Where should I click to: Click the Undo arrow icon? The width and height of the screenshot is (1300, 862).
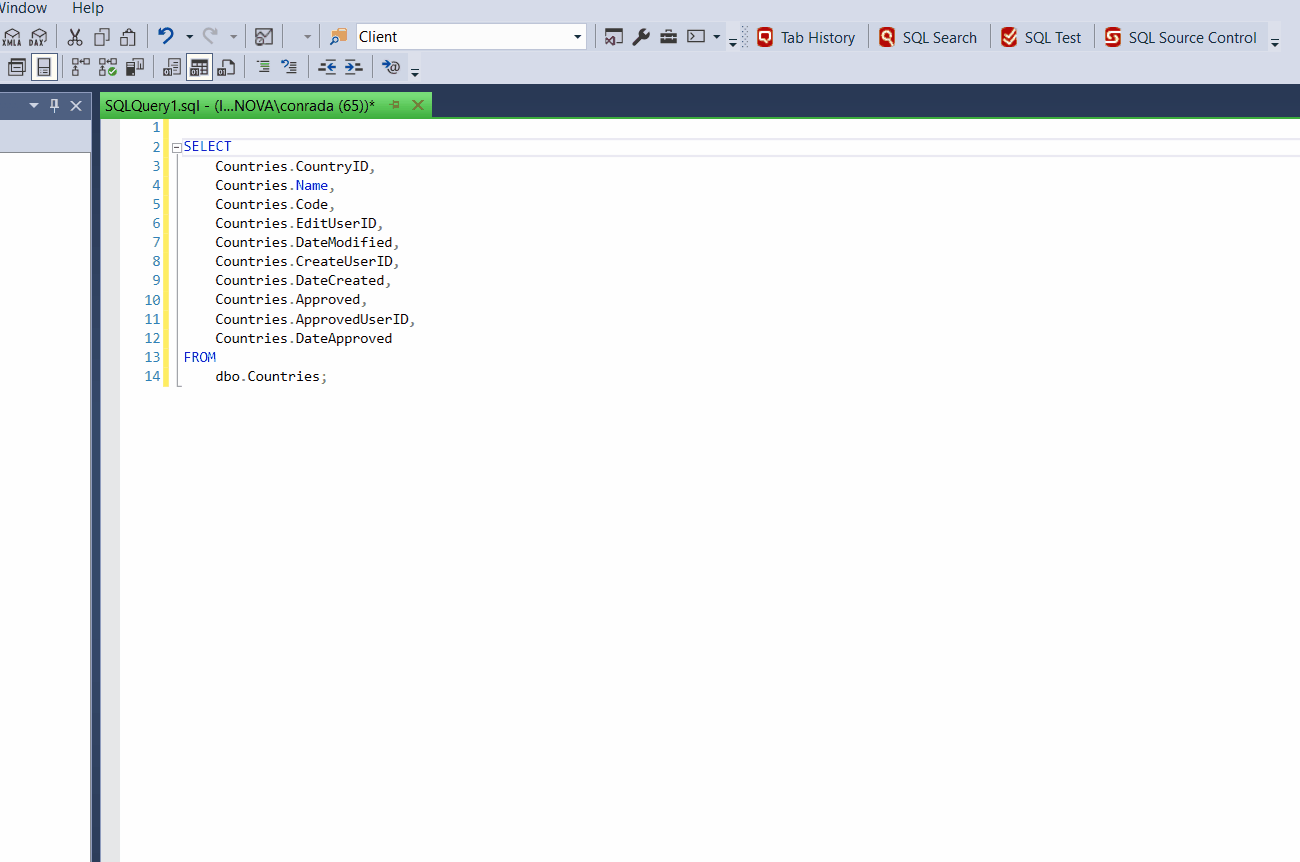pos(166,37)
